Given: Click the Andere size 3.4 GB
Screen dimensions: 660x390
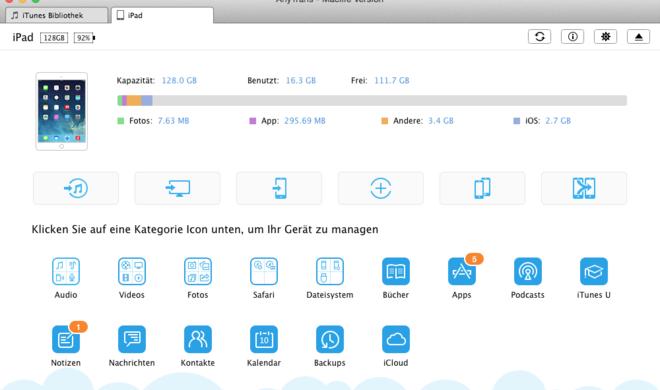Looking at the screenshot, I should pos(441,121).
